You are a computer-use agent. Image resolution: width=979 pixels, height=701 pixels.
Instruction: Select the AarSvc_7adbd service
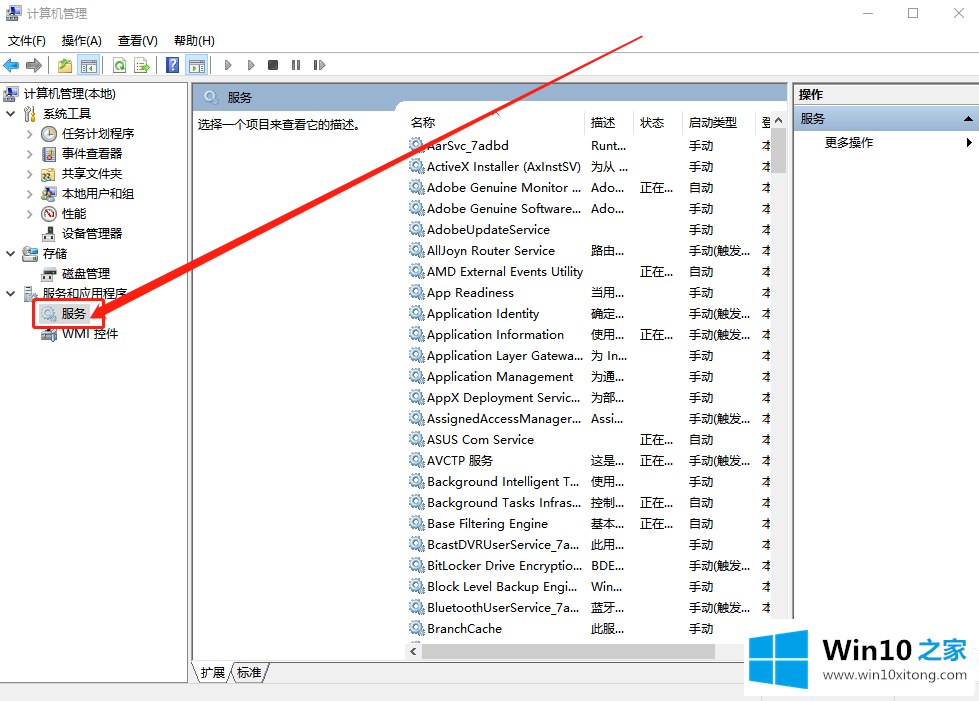tap(468, 145)
